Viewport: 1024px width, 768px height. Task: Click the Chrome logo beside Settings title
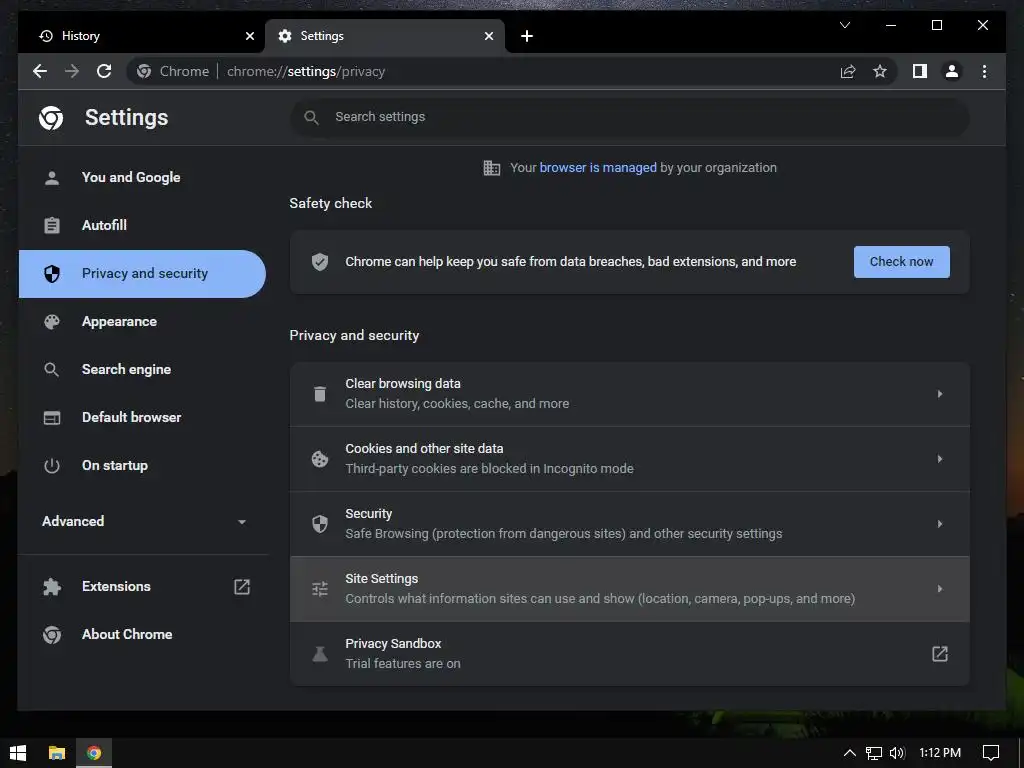51,118
